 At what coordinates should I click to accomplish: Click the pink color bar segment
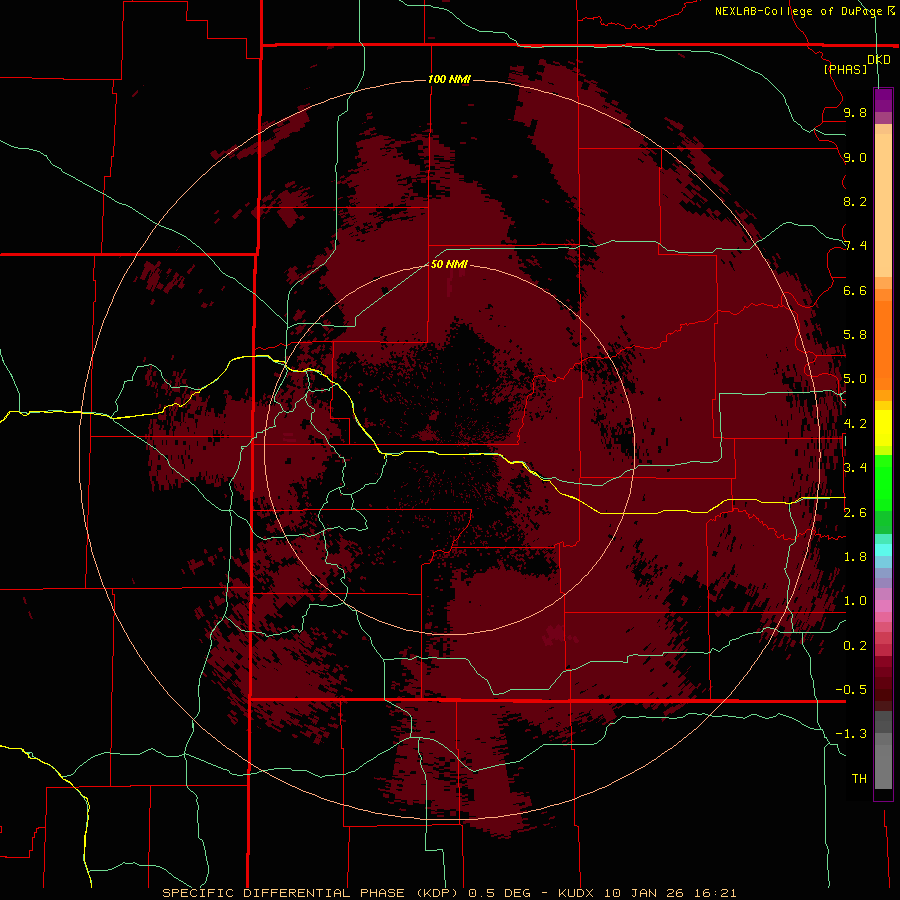pos(883,606)
